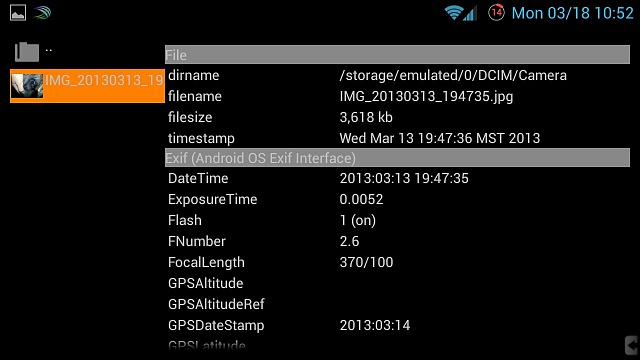
Task: Tap the Exif (Android OS Exif Interface) header
Action: (397, 158)
